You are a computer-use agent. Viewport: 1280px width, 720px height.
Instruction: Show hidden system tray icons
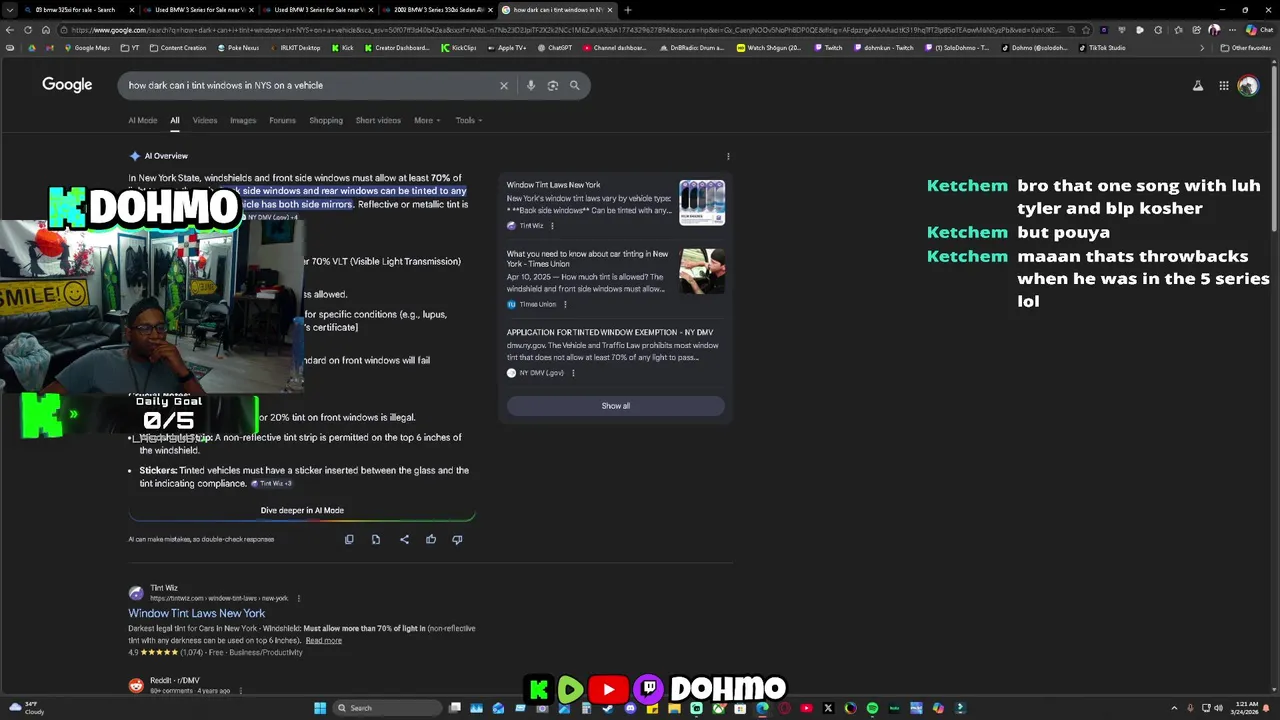(1174, 708)
